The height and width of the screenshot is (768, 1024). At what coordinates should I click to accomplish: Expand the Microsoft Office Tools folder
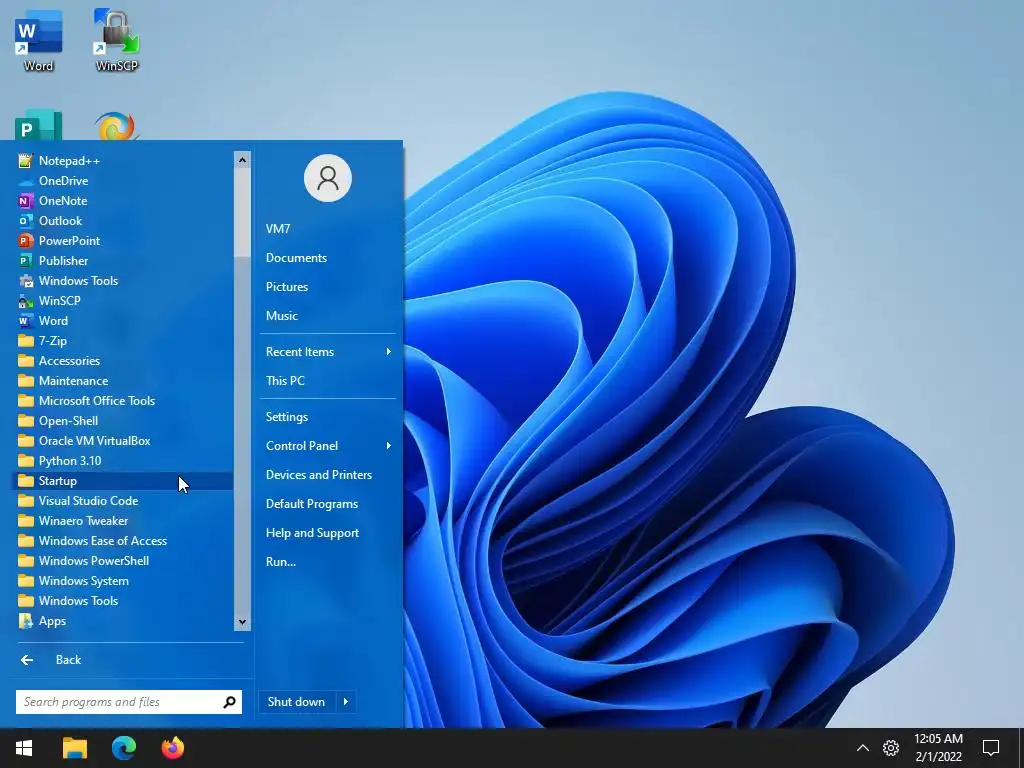coord(123,401)
